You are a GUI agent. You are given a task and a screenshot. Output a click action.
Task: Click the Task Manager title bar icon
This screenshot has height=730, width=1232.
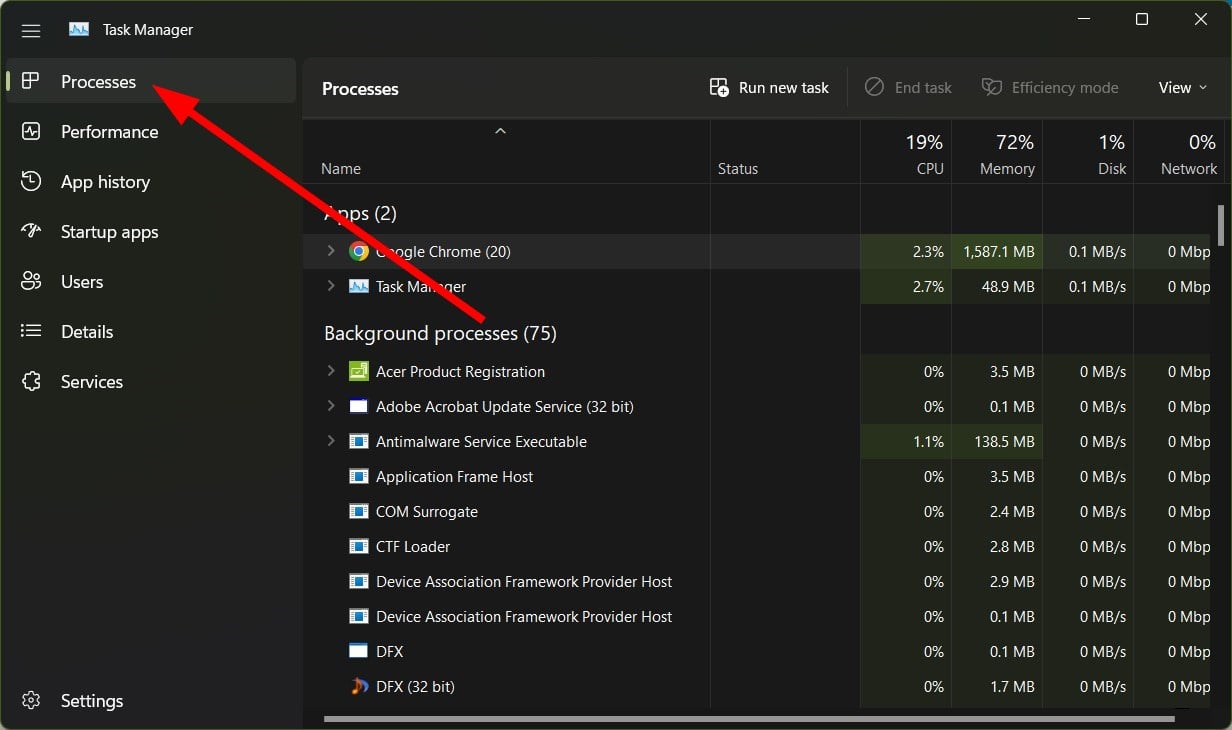point(79,29)
